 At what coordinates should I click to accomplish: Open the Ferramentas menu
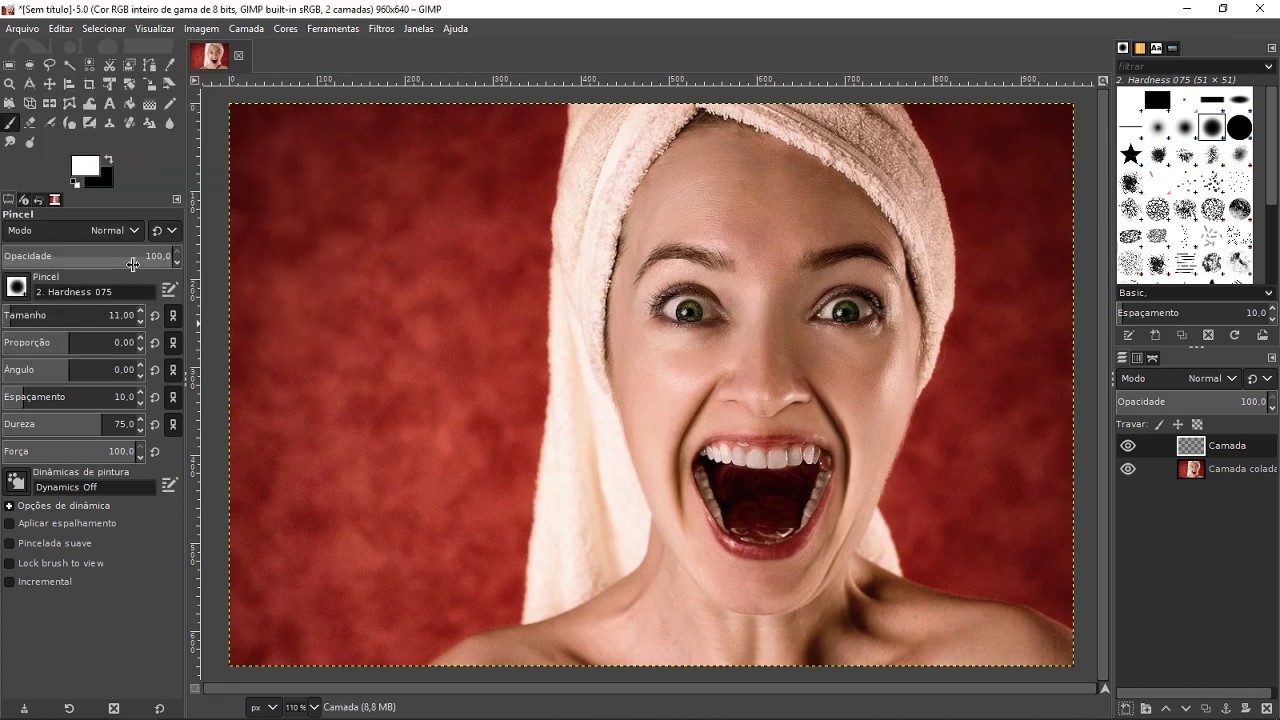(x=333, y=29)
